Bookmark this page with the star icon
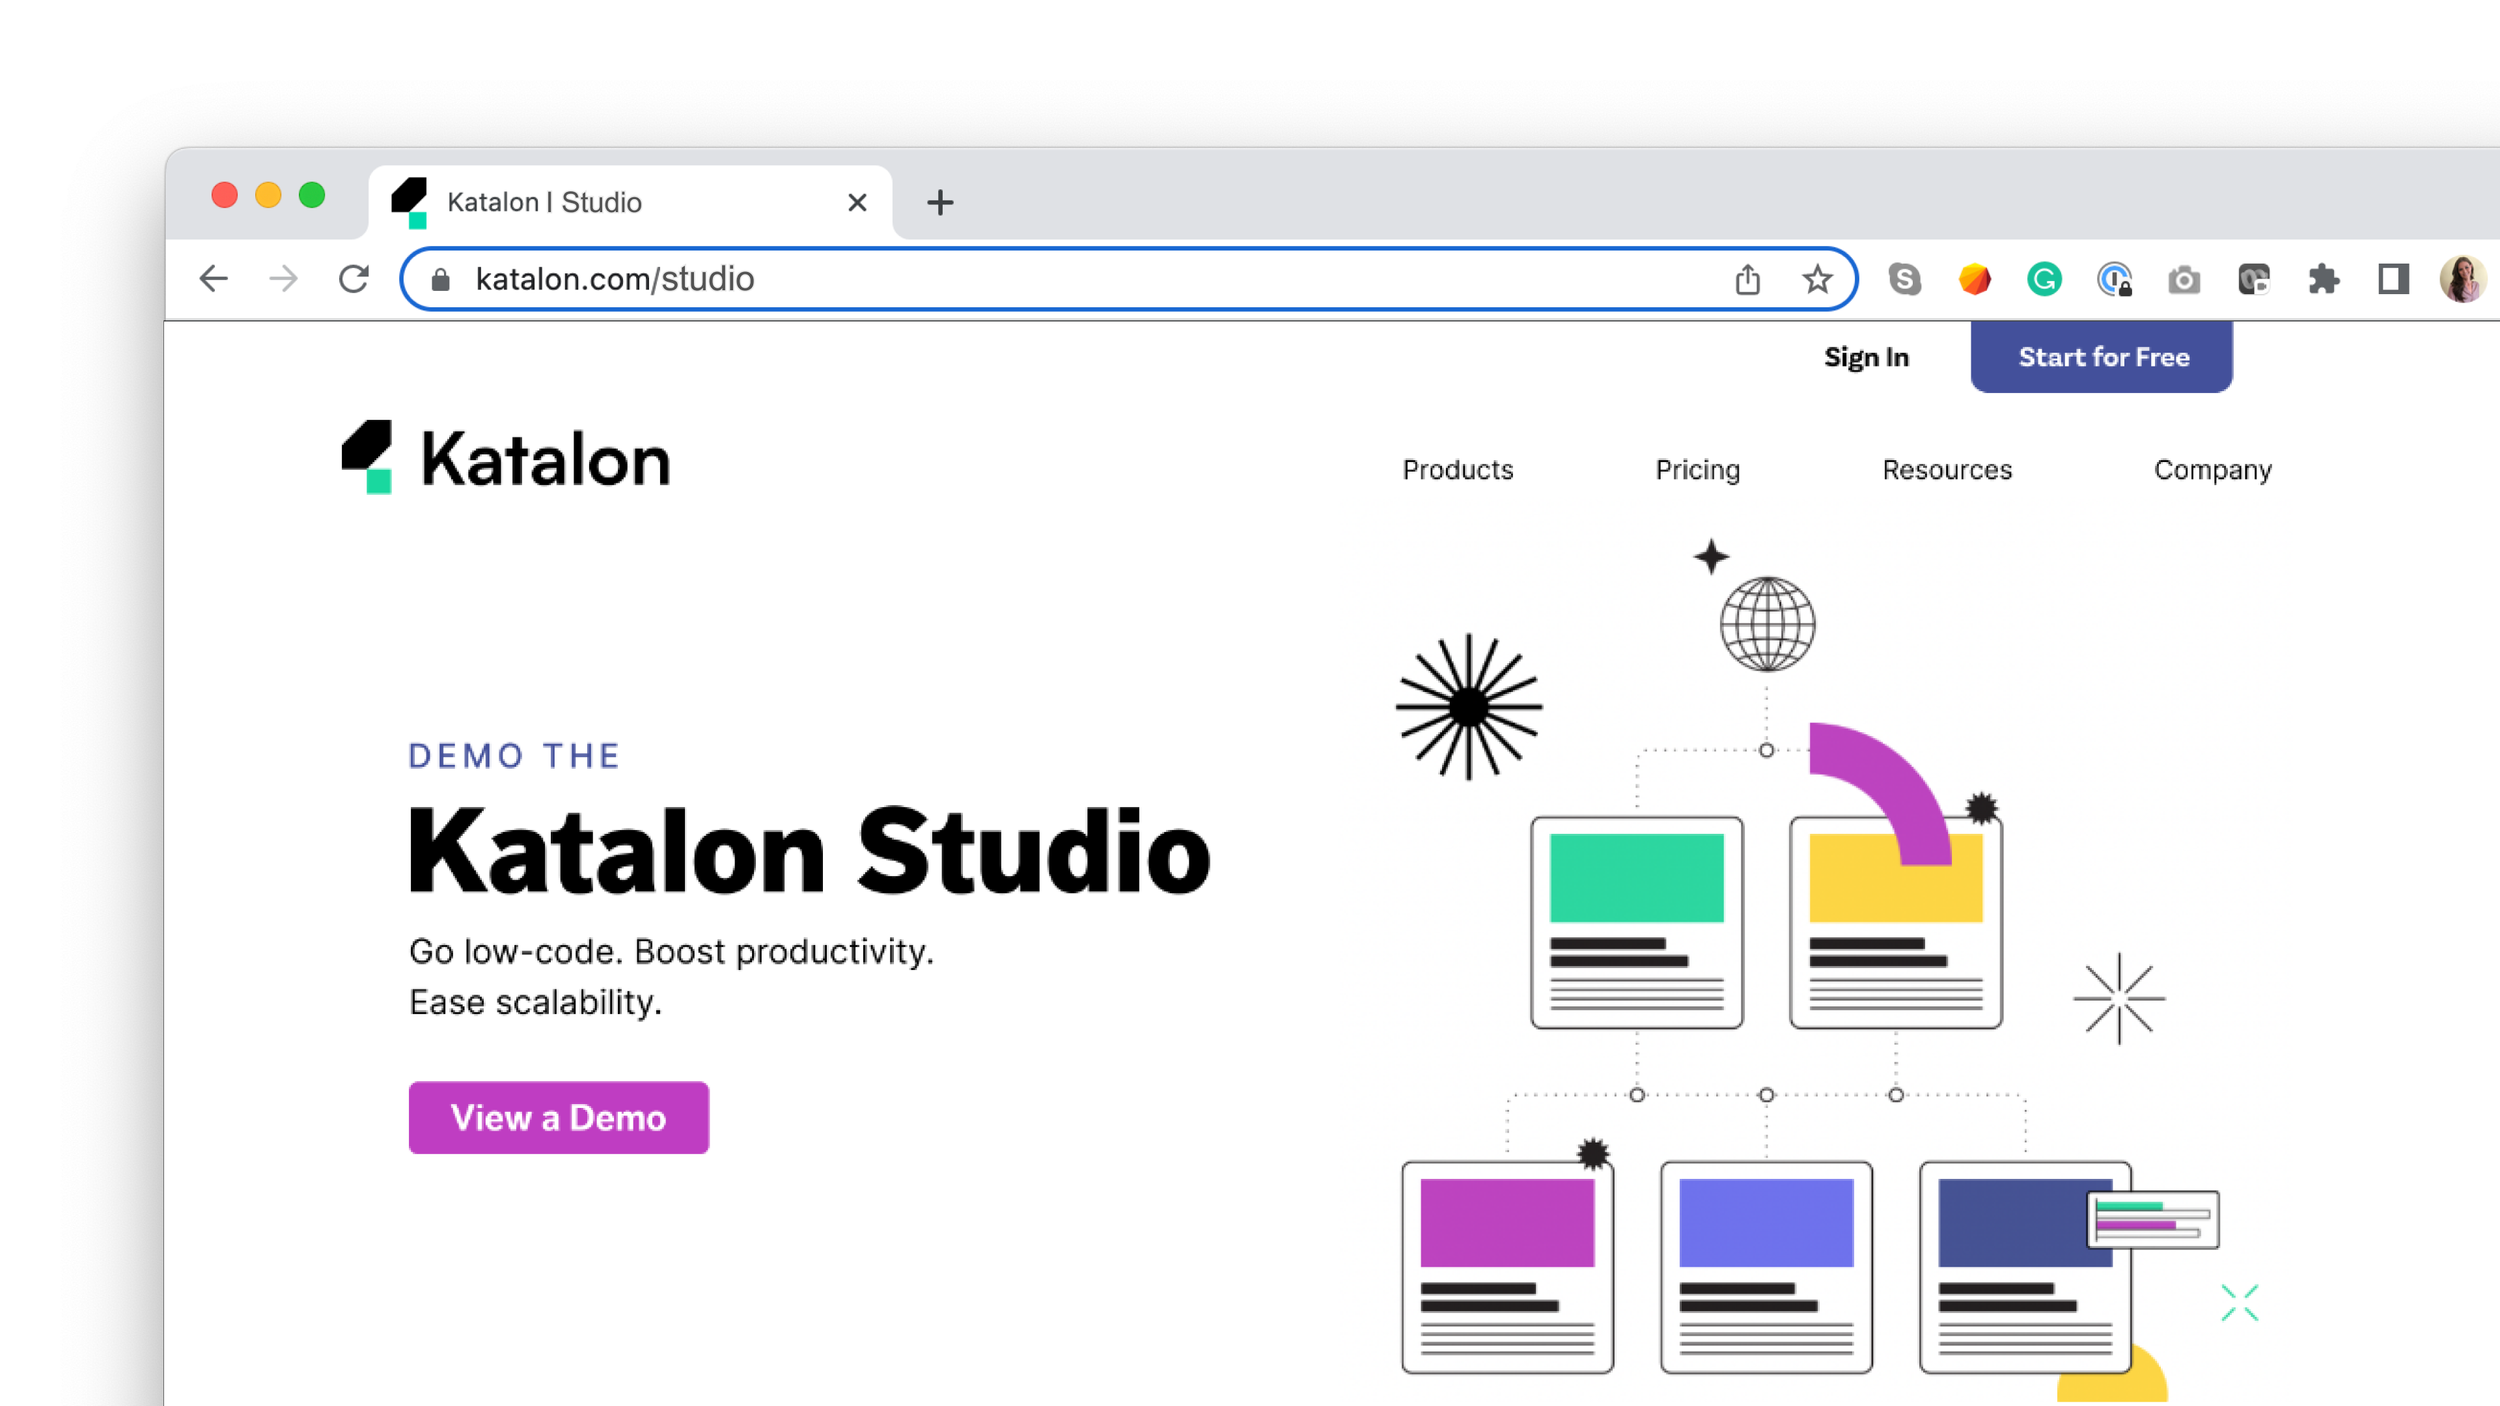The height and width of the screenshot is (1406, 2500). coord(1817,279)
